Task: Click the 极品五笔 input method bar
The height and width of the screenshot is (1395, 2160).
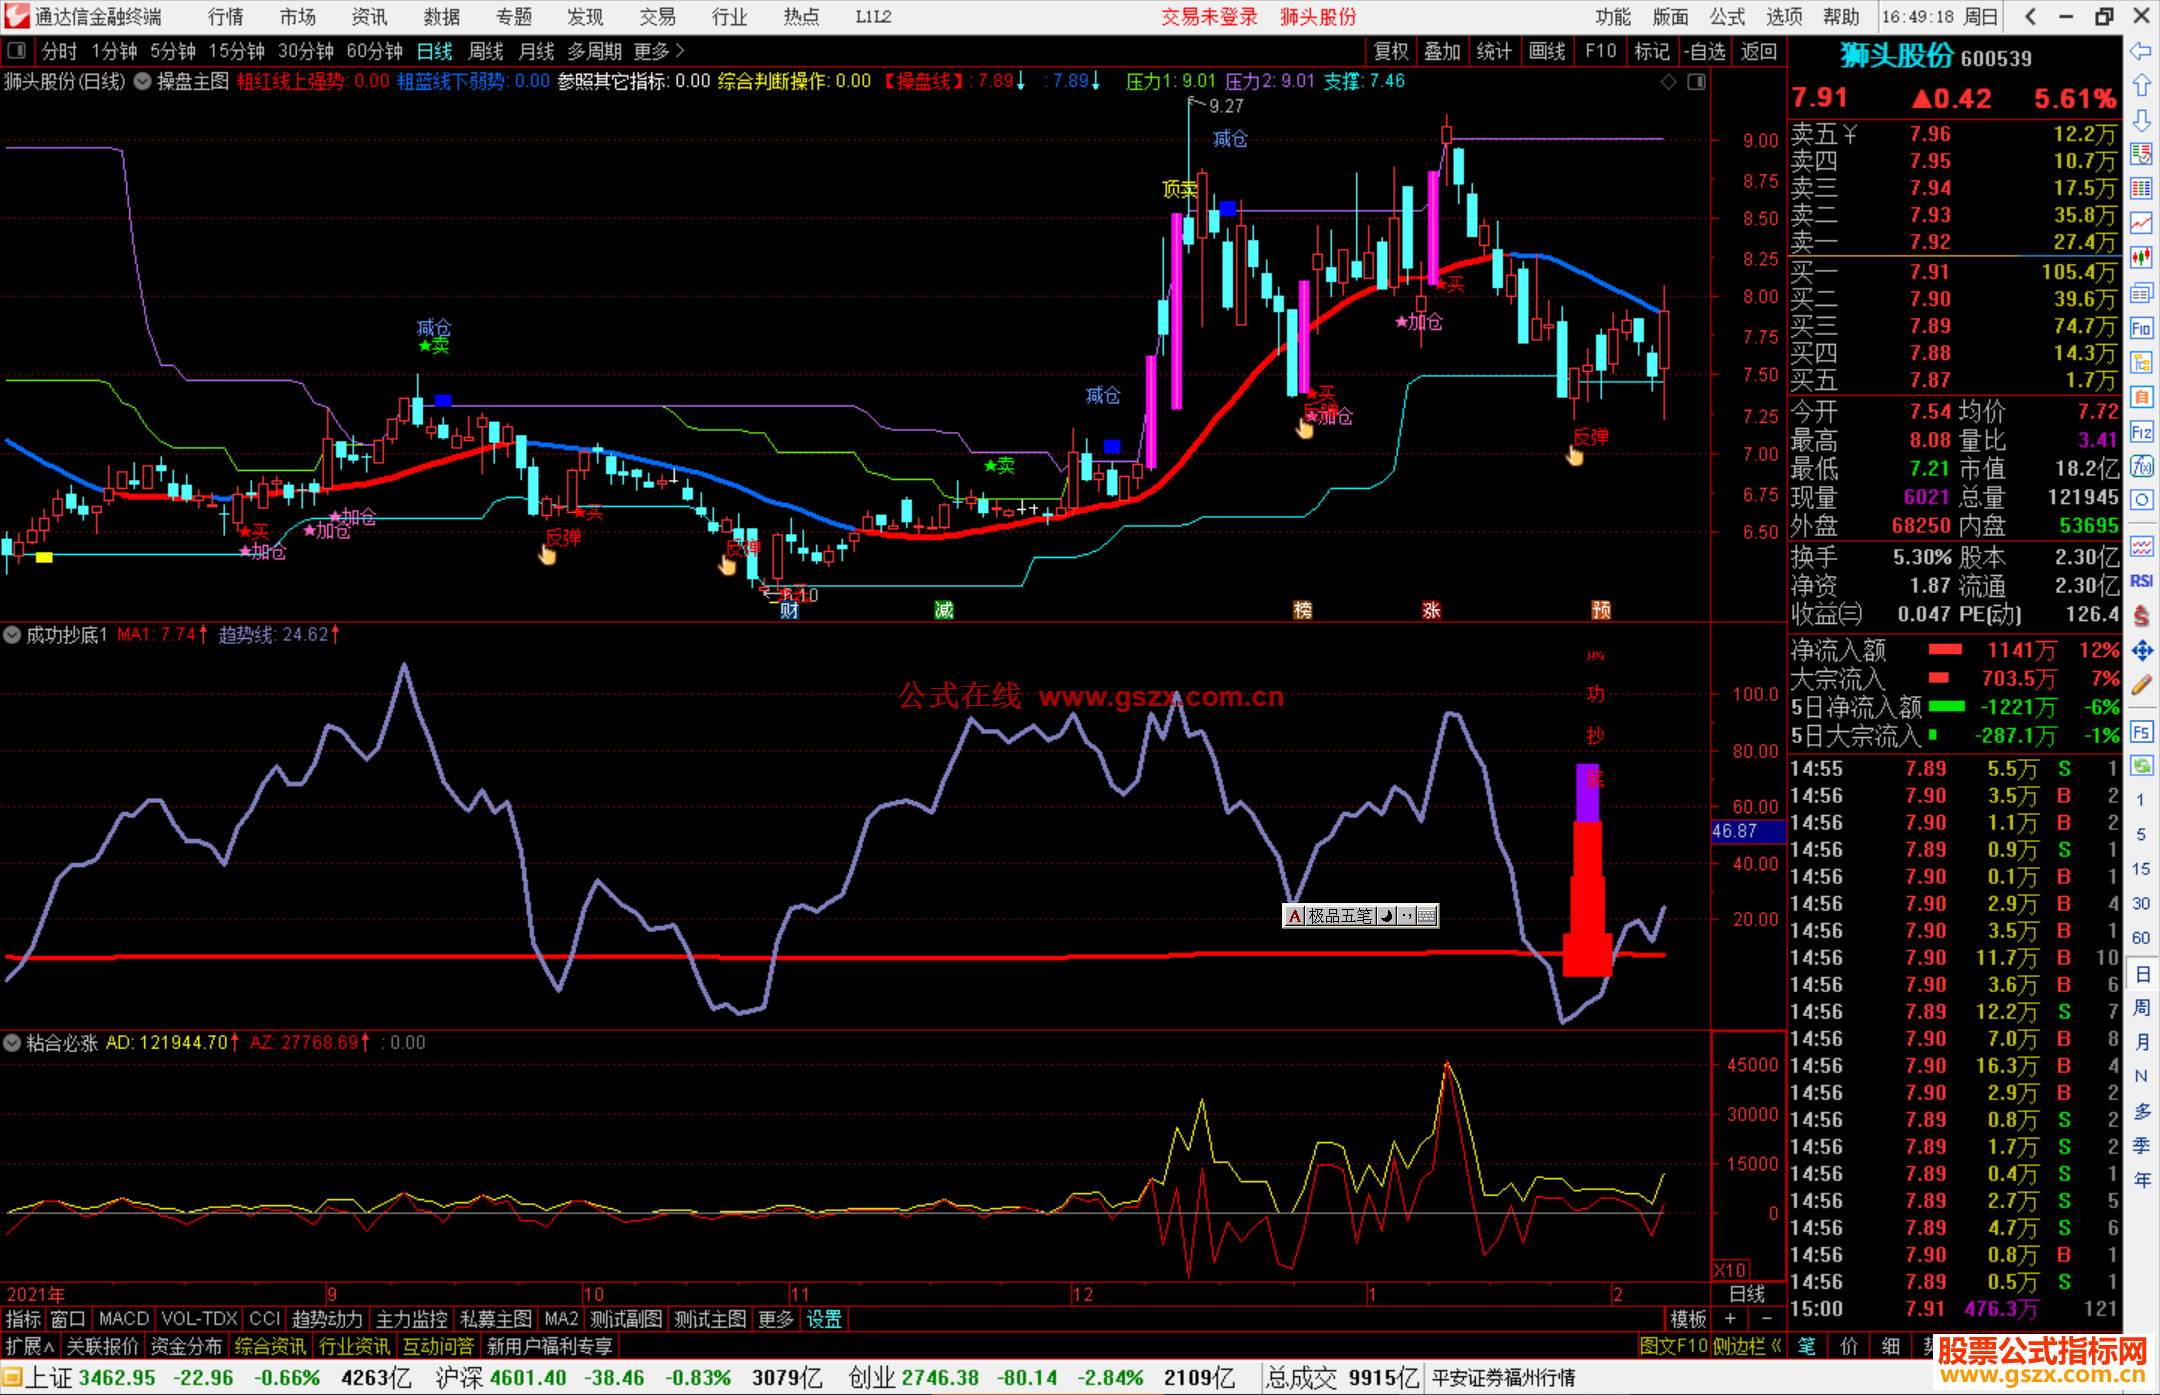Action: (x=1361, y=916)
